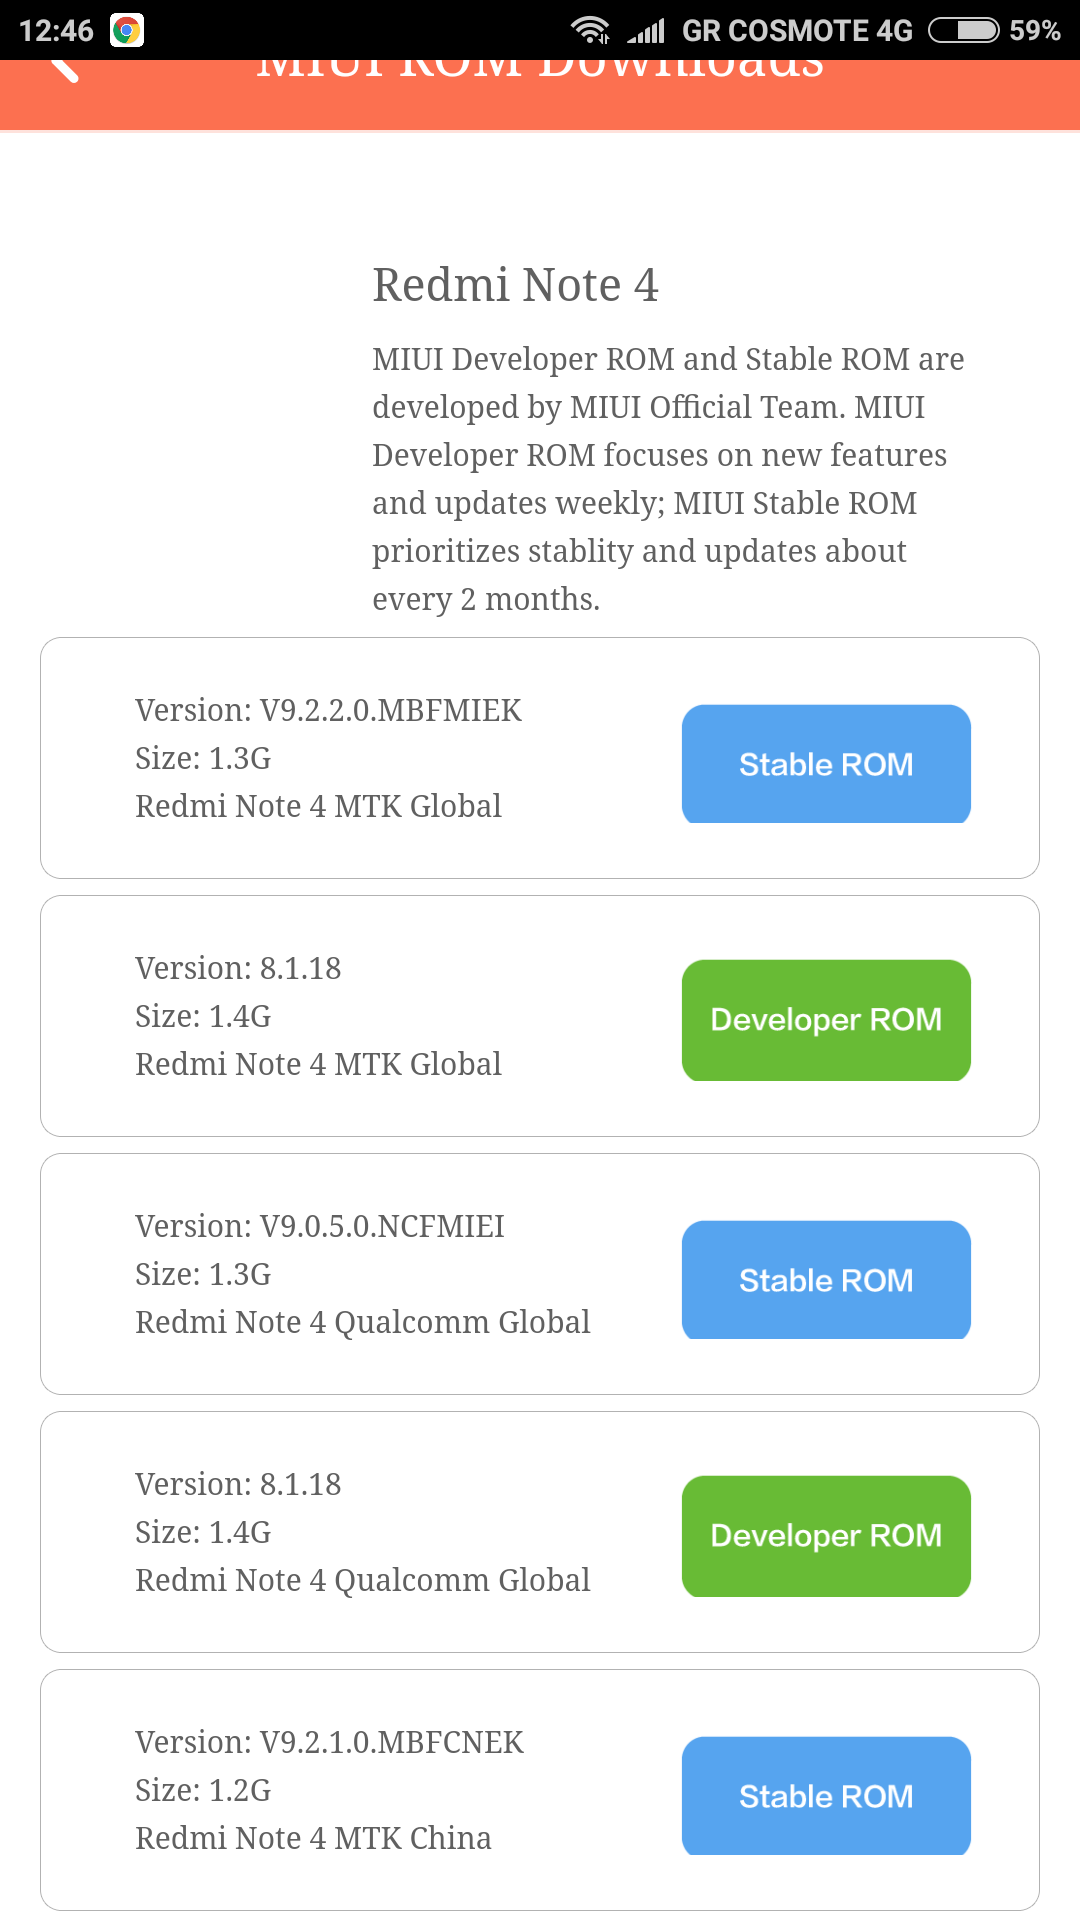Tap the GR COSMOTE 4G carrier label
The height and width of the screenshot is (1920, 1080).
pyautogui.click(x=797, y=30)
